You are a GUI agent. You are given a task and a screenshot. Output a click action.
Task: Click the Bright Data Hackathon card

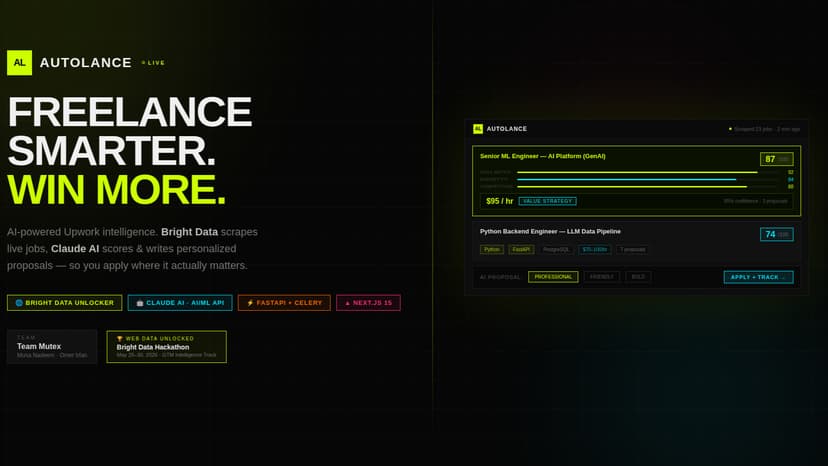[166, 347]
